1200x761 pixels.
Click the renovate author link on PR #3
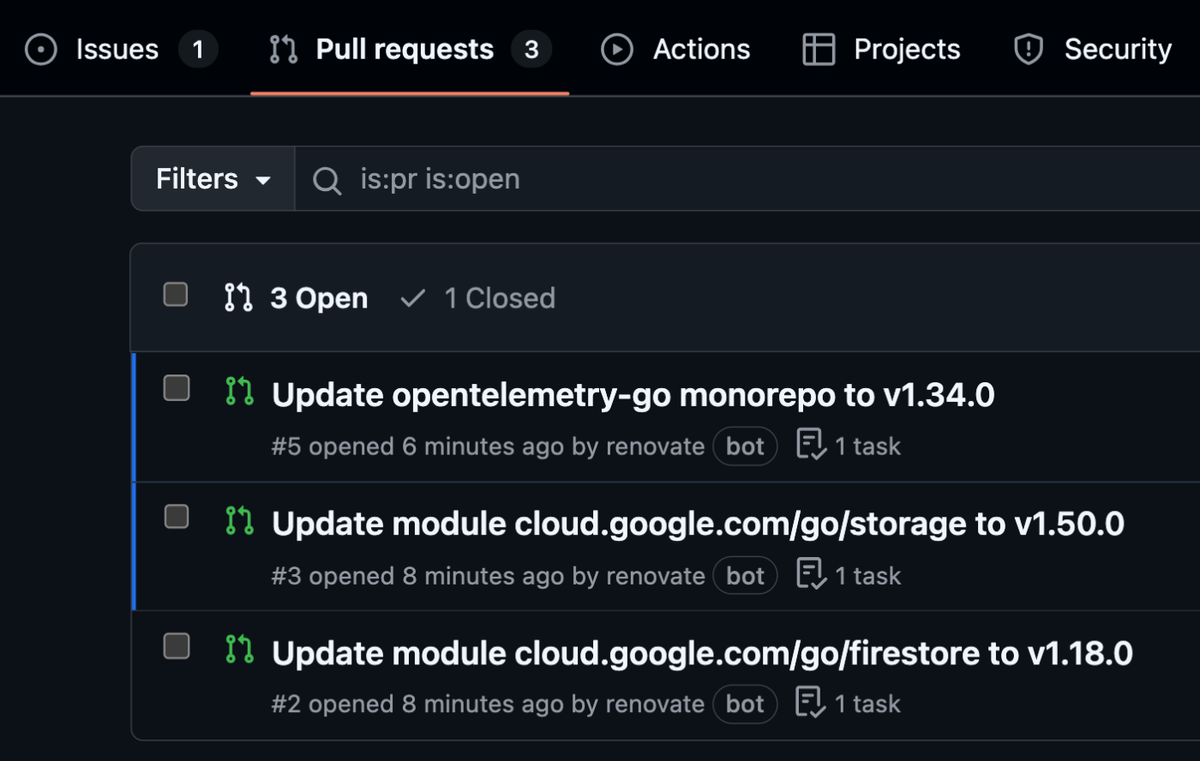655,576
